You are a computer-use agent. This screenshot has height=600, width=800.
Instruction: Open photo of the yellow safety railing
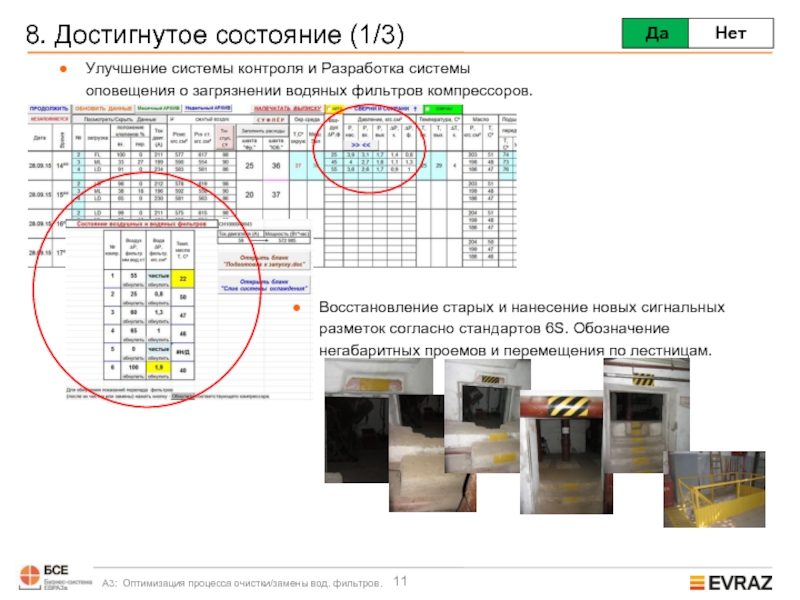tap(714, 489)
